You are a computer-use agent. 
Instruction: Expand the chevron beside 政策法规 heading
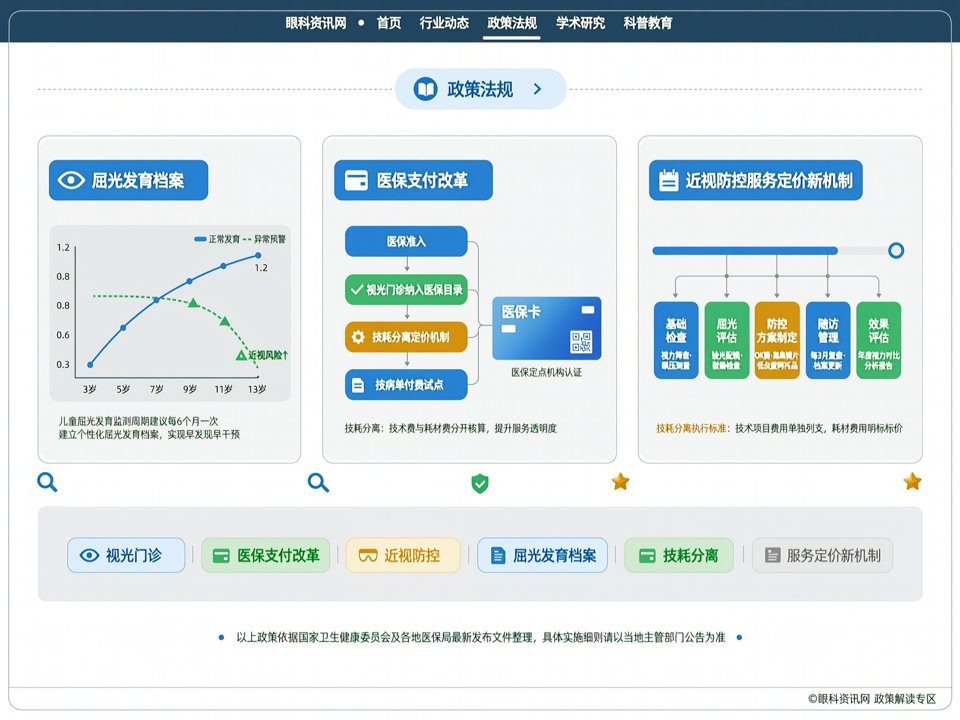[x=538, y=89]
